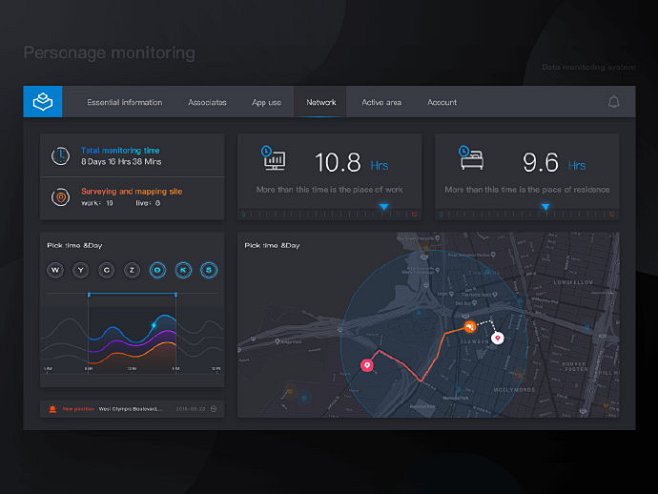Click the Surveying and mapping site label
The width and height of the screenshot is (658, 494).
pos(131,191)
